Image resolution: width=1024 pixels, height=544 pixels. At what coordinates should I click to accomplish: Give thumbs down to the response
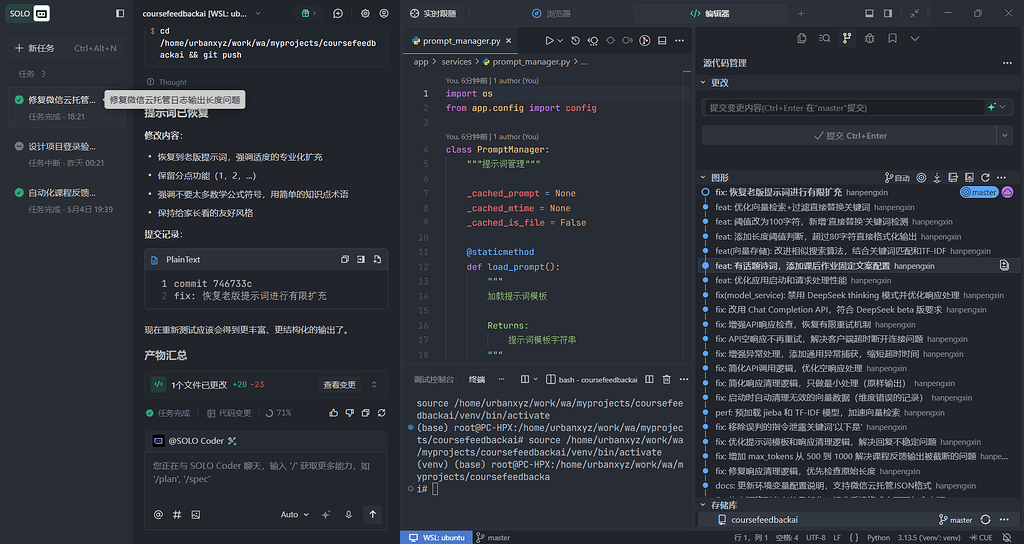(349, 413)
